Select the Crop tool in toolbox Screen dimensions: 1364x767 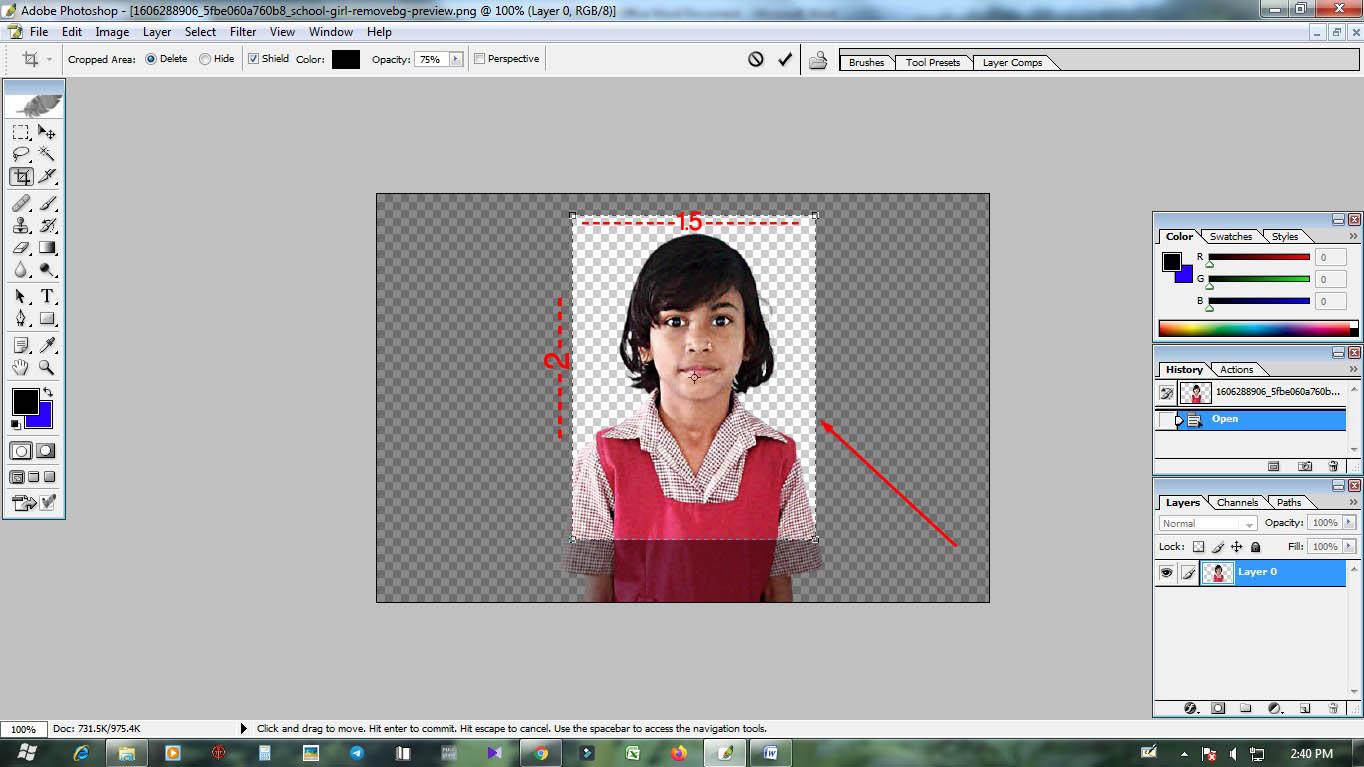coord(21,177)
